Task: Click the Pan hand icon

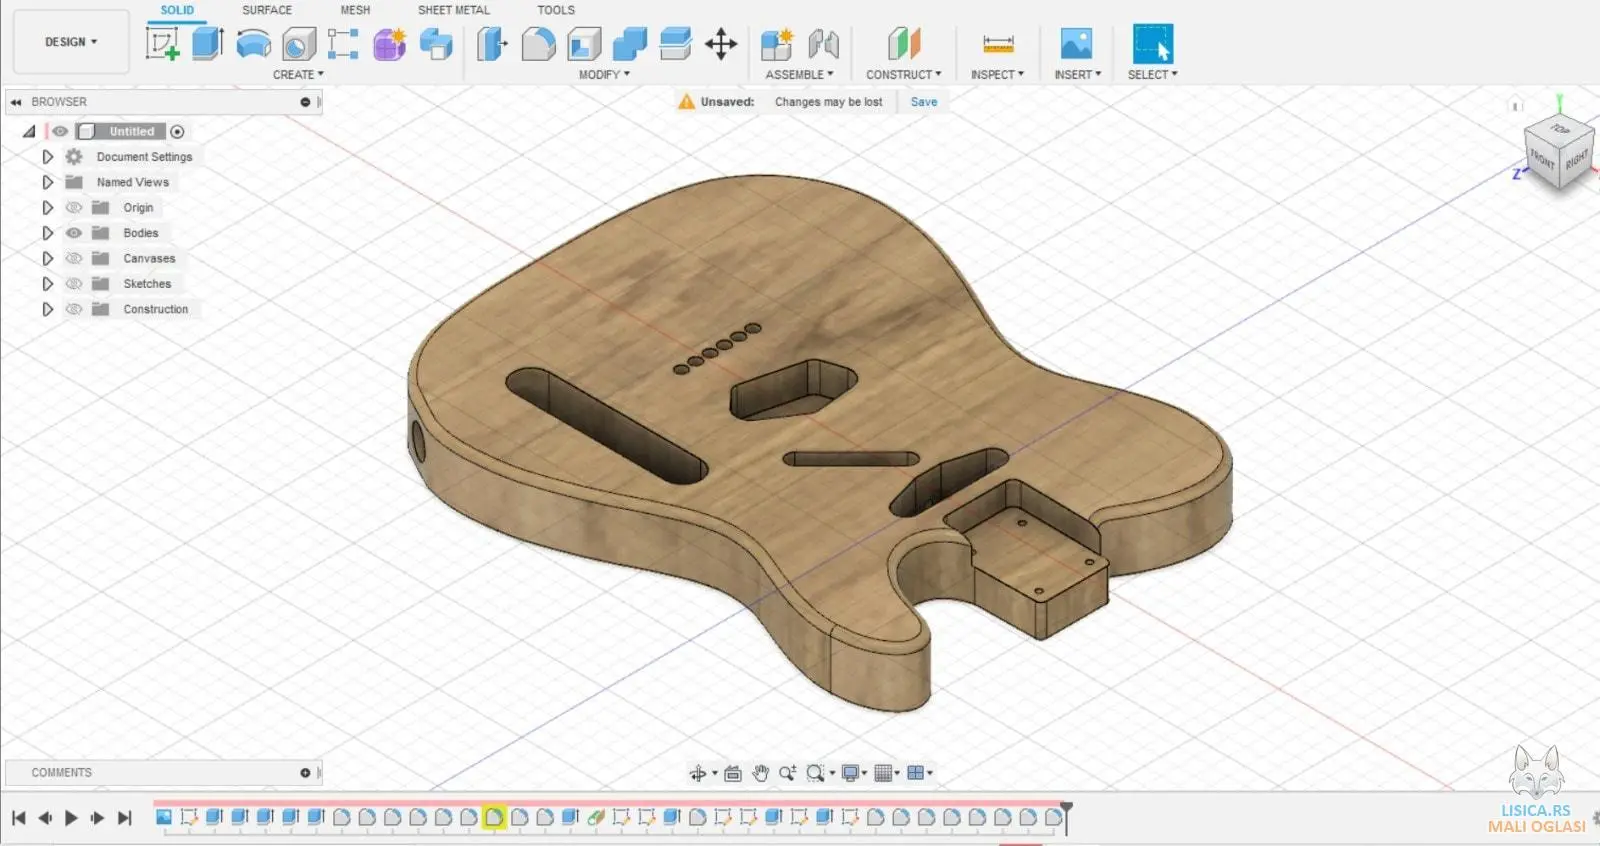Action: tap(760, 773)
